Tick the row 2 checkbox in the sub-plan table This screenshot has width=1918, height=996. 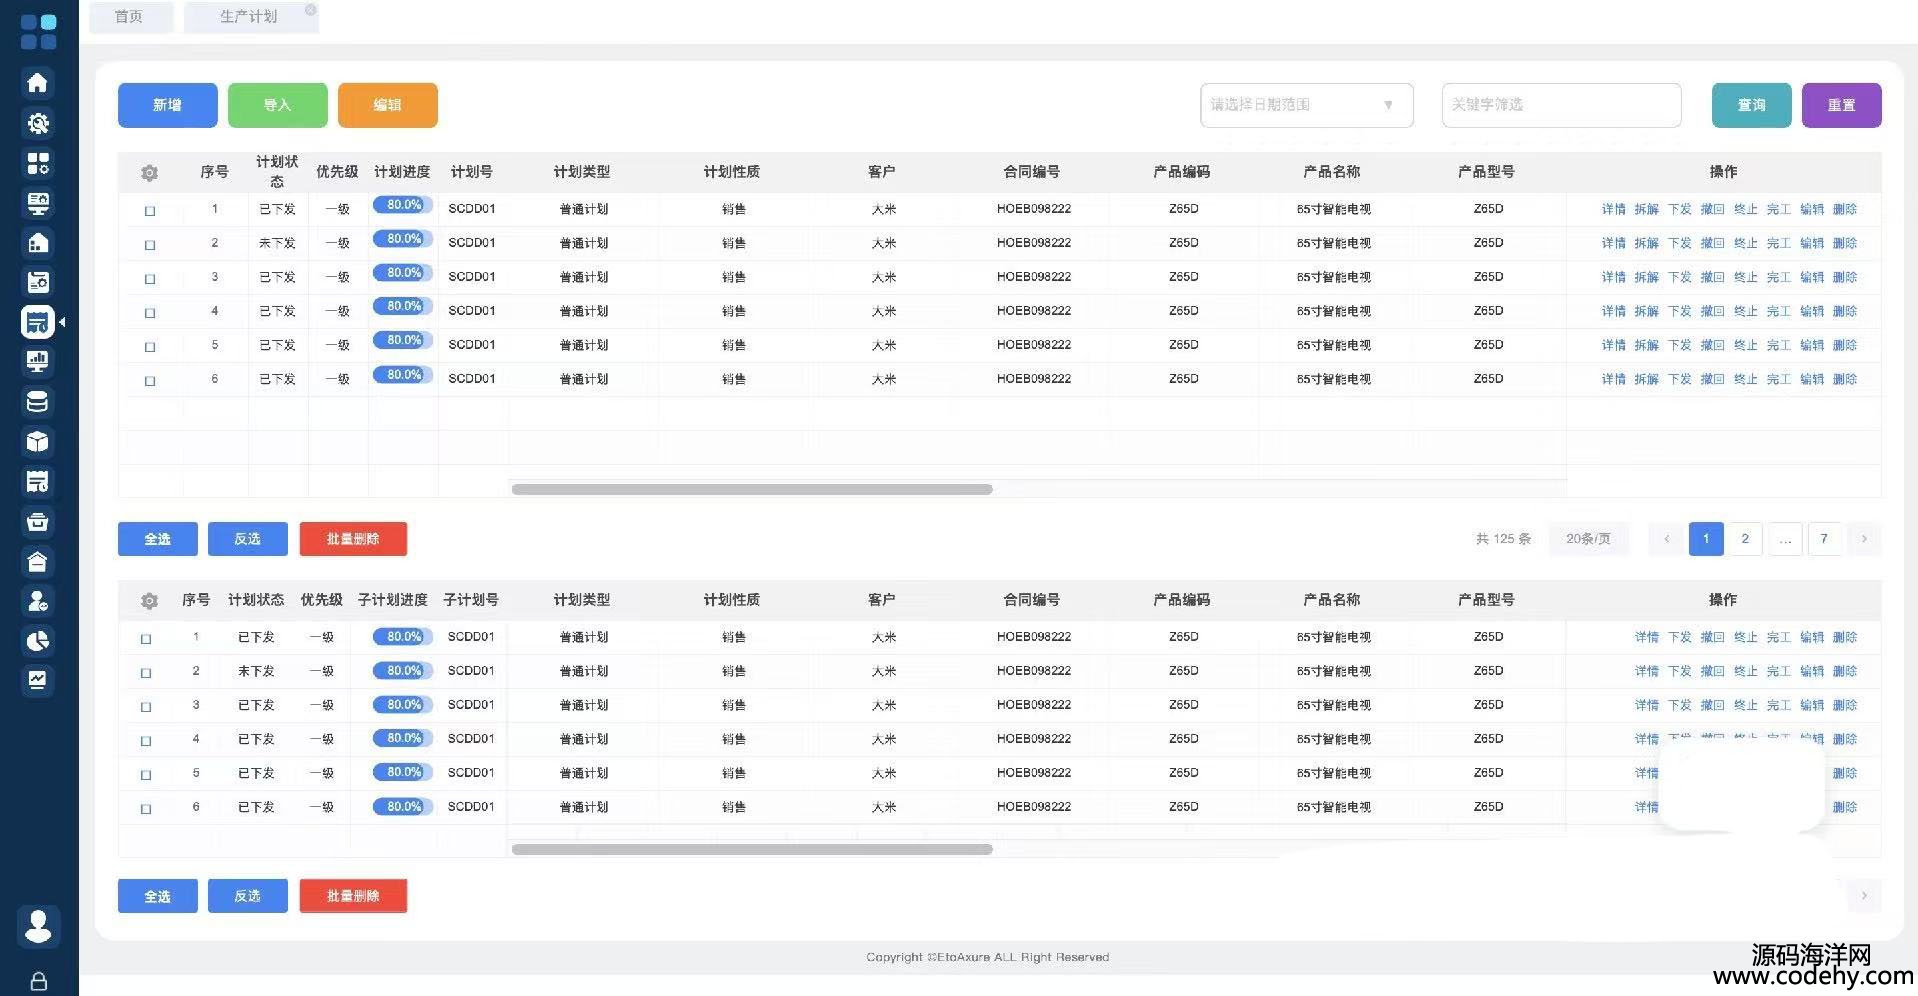pyautogui.click(x=146, y=673)
